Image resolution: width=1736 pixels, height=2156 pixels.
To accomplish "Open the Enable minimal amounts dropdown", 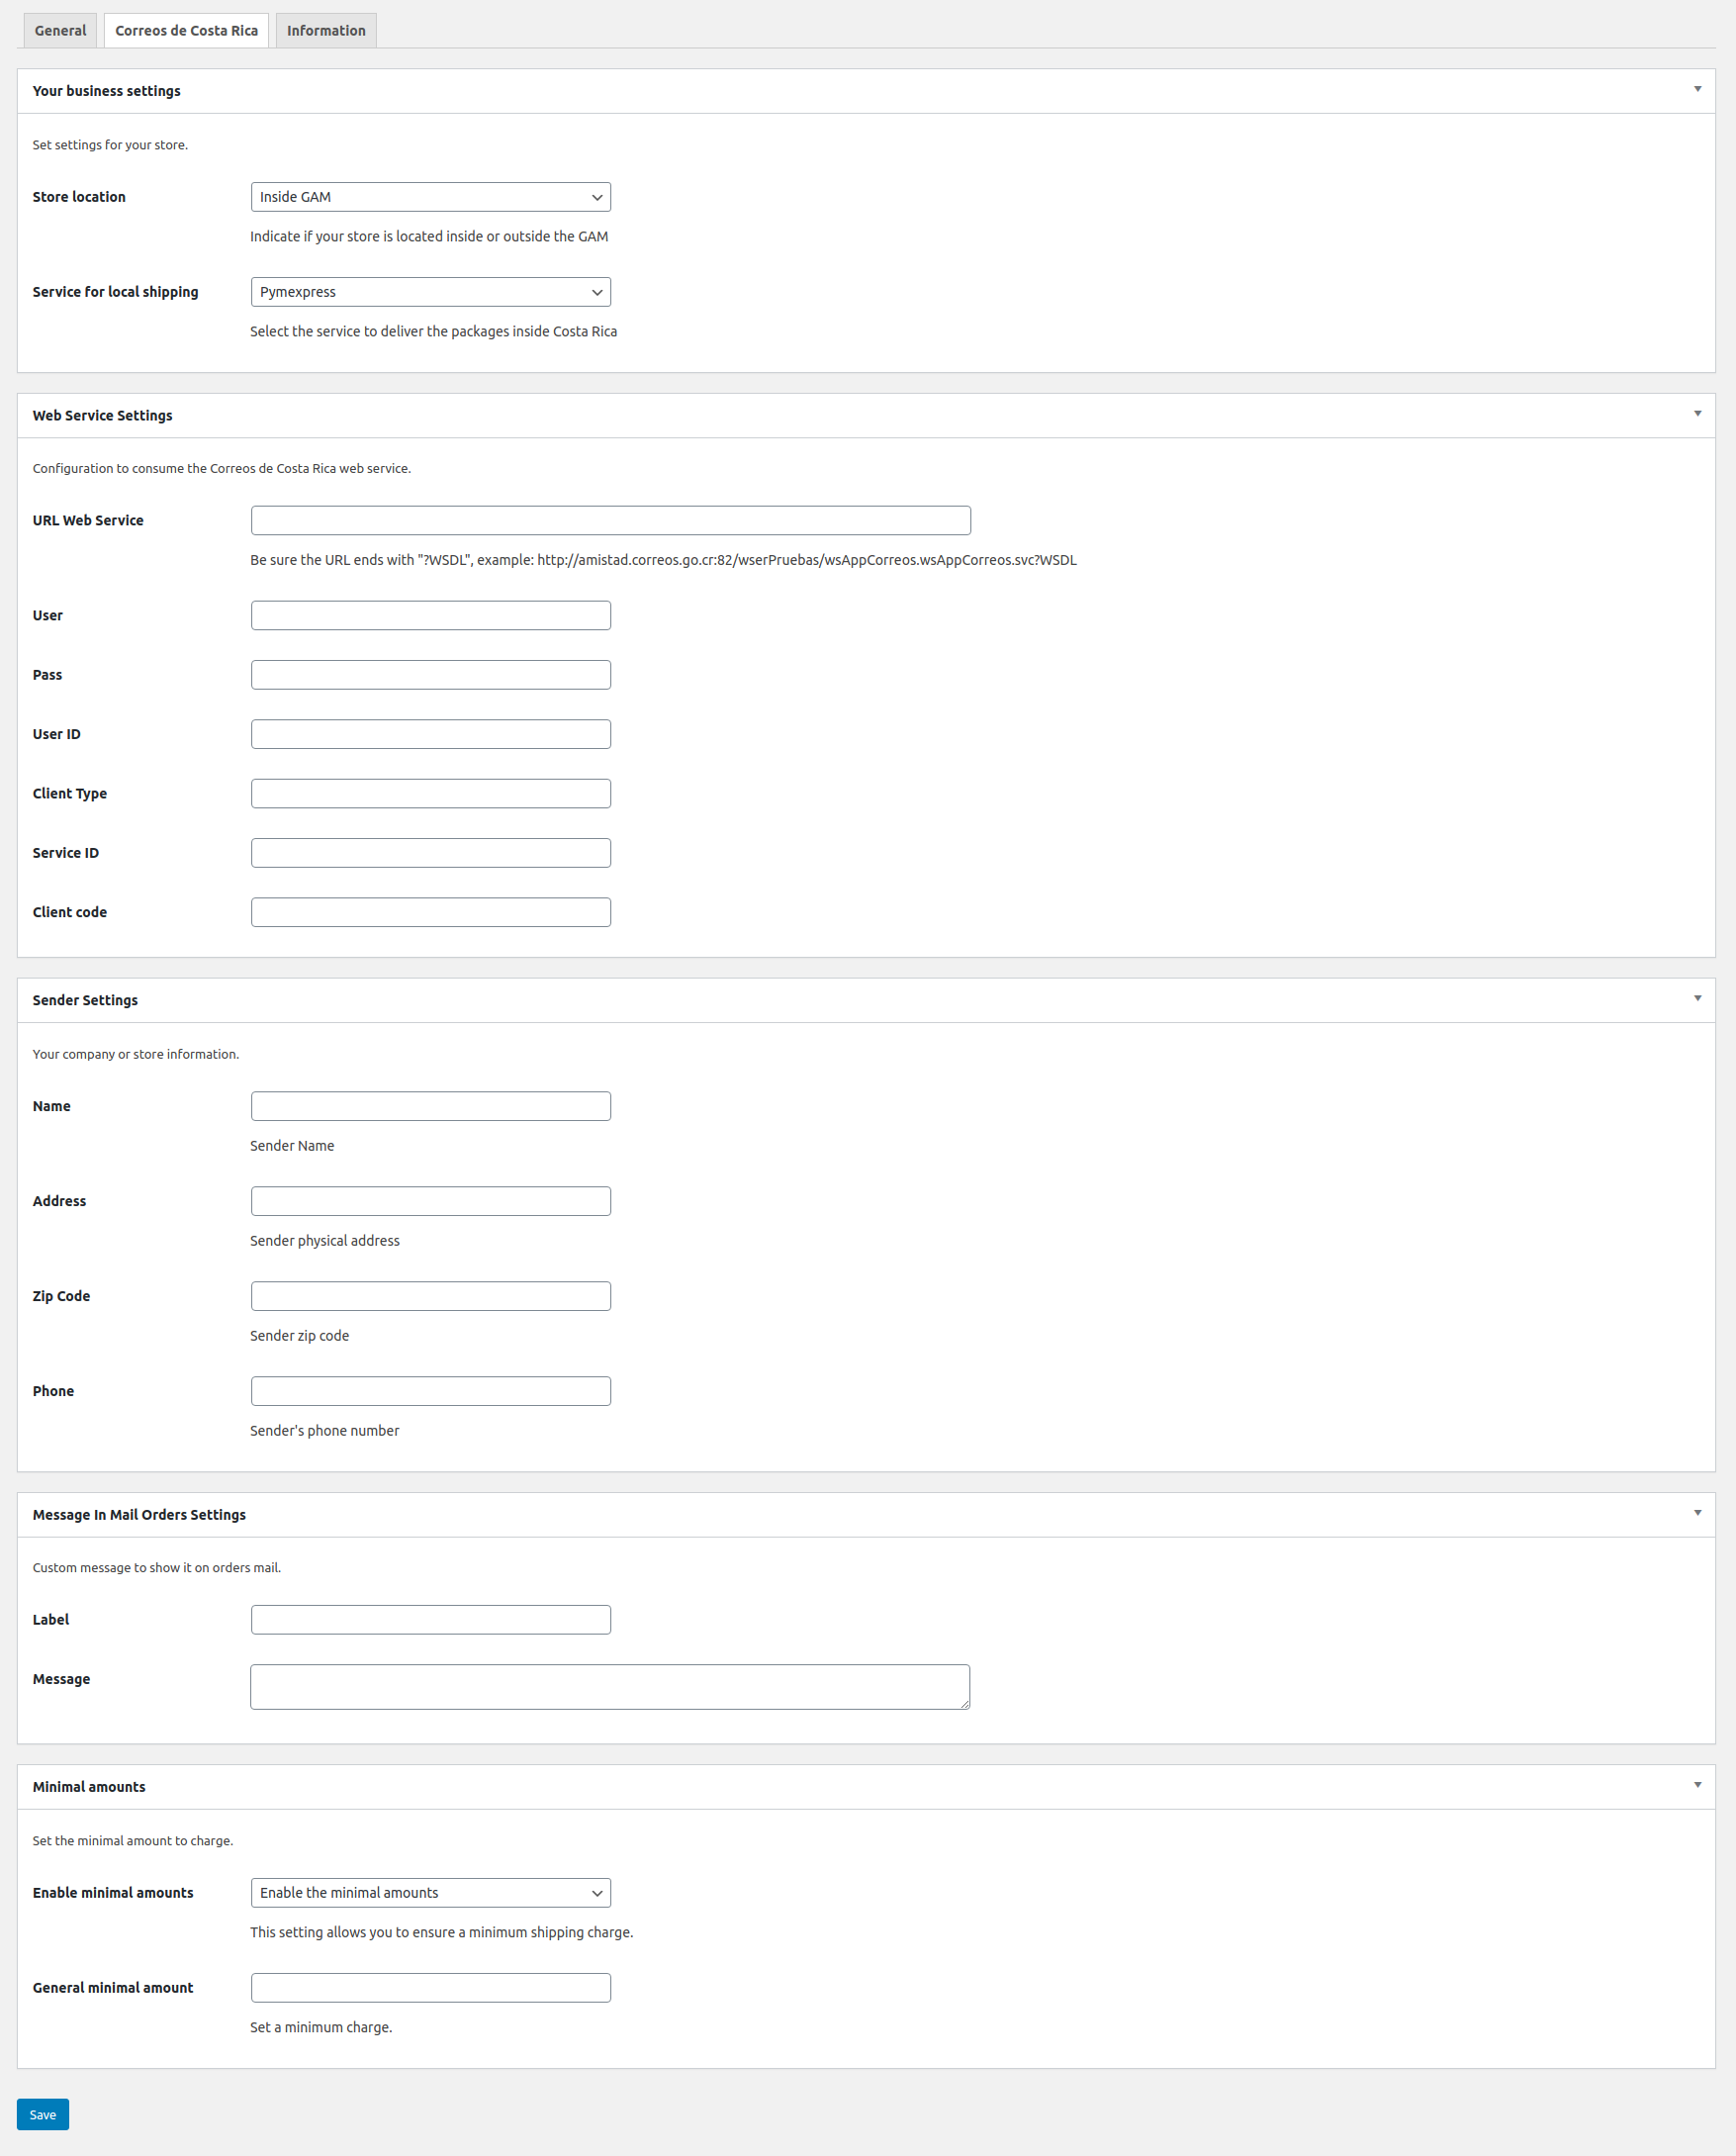I will click(x=430, y=1893).
